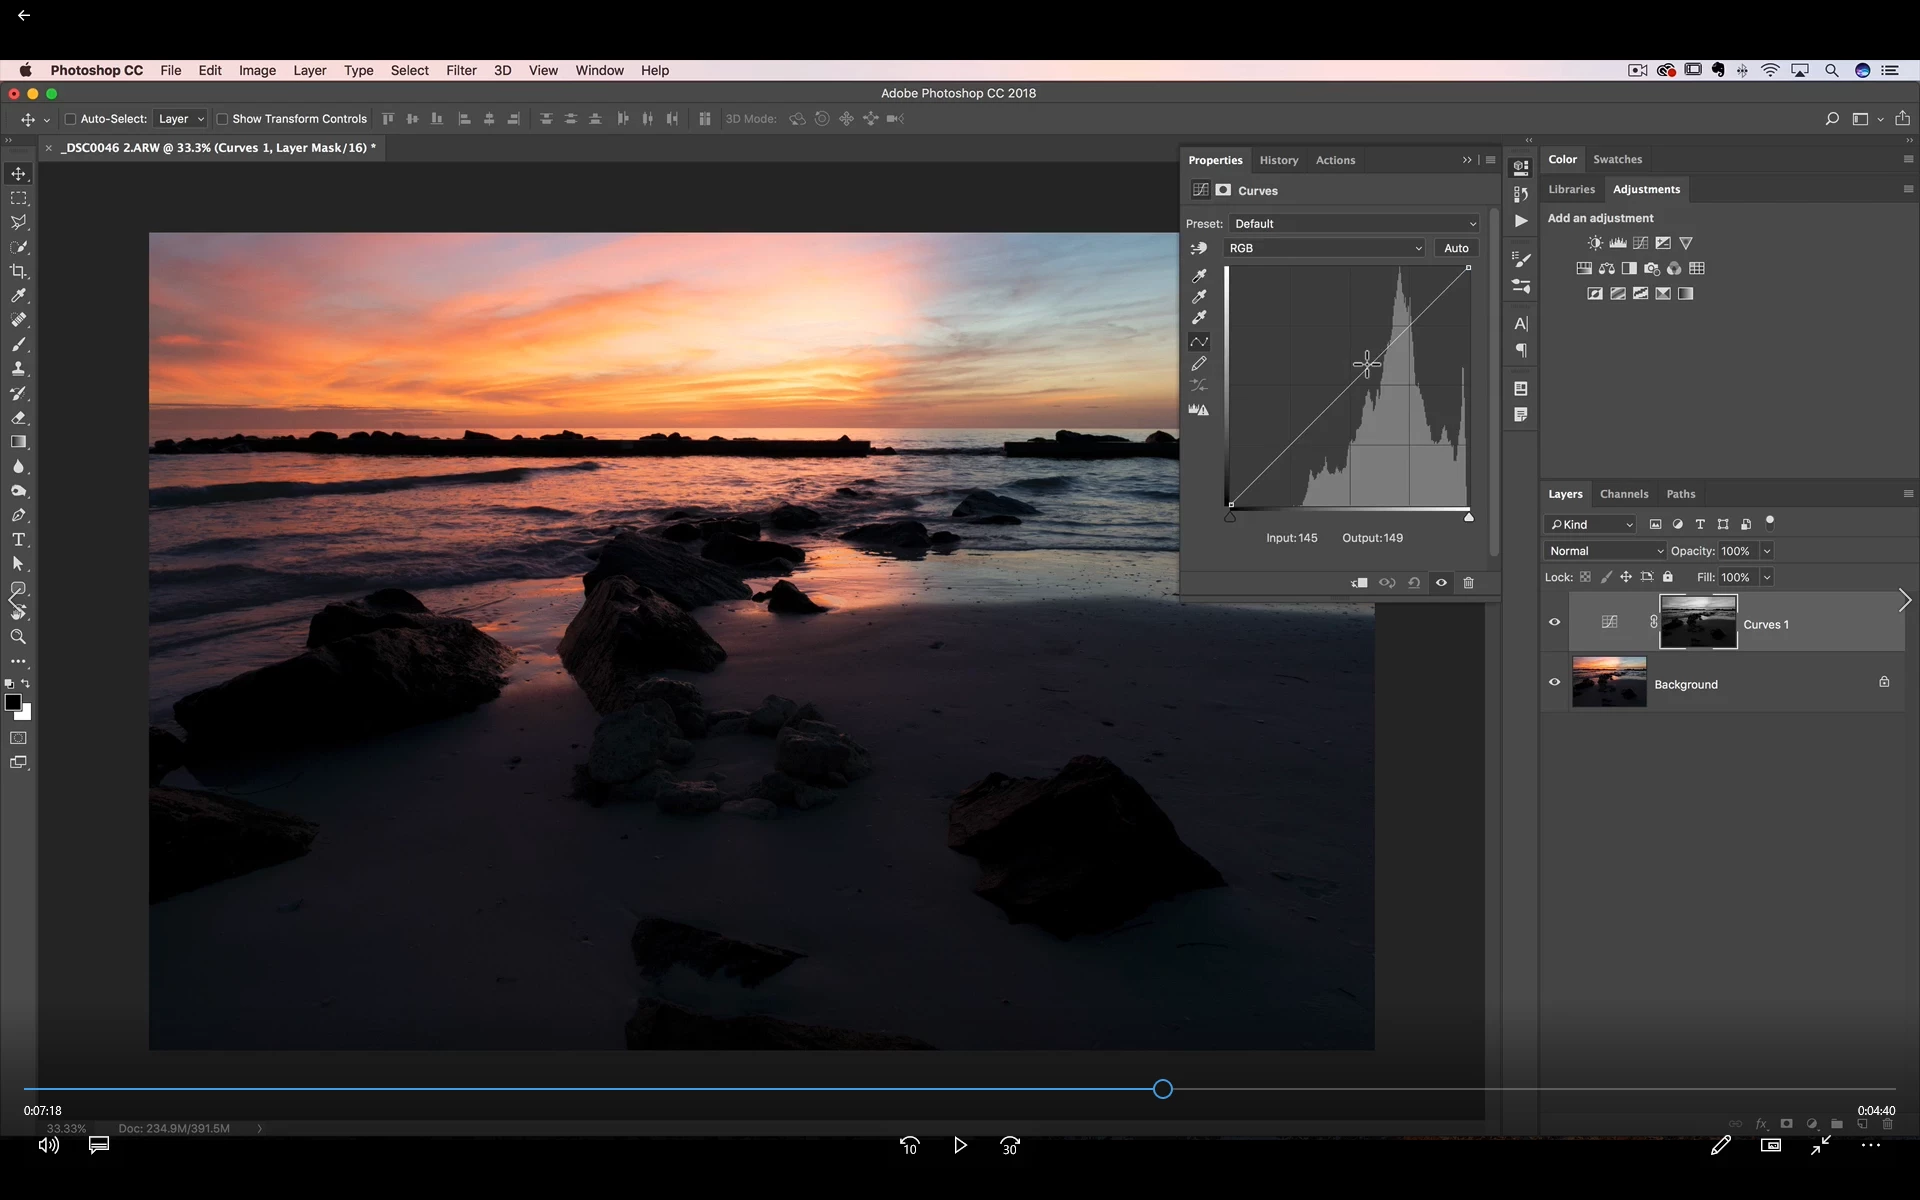Select the Crop tool
This screenshot has height=1200, width=1920.
(x=18, y=271)
